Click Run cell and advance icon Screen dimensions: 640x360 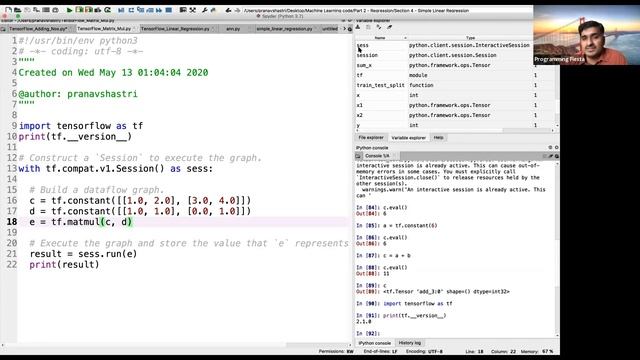(89, 10)
